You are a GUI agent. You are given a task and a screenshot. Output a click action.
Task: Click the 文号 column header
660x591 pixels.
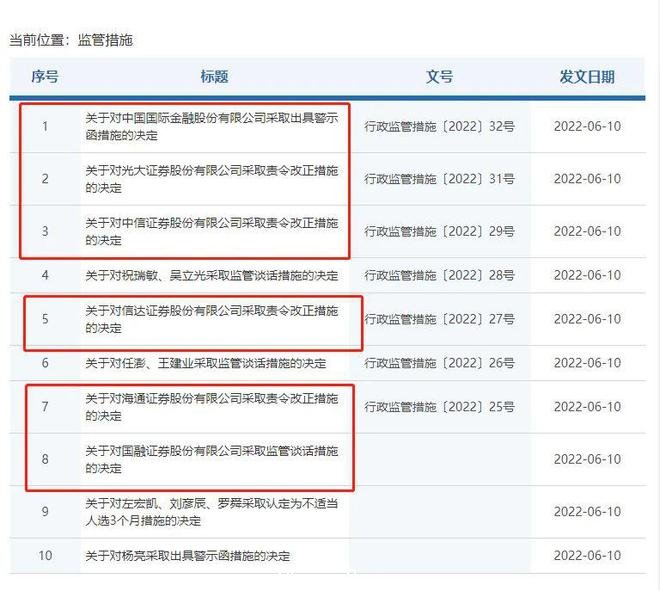tap(439, 77)
